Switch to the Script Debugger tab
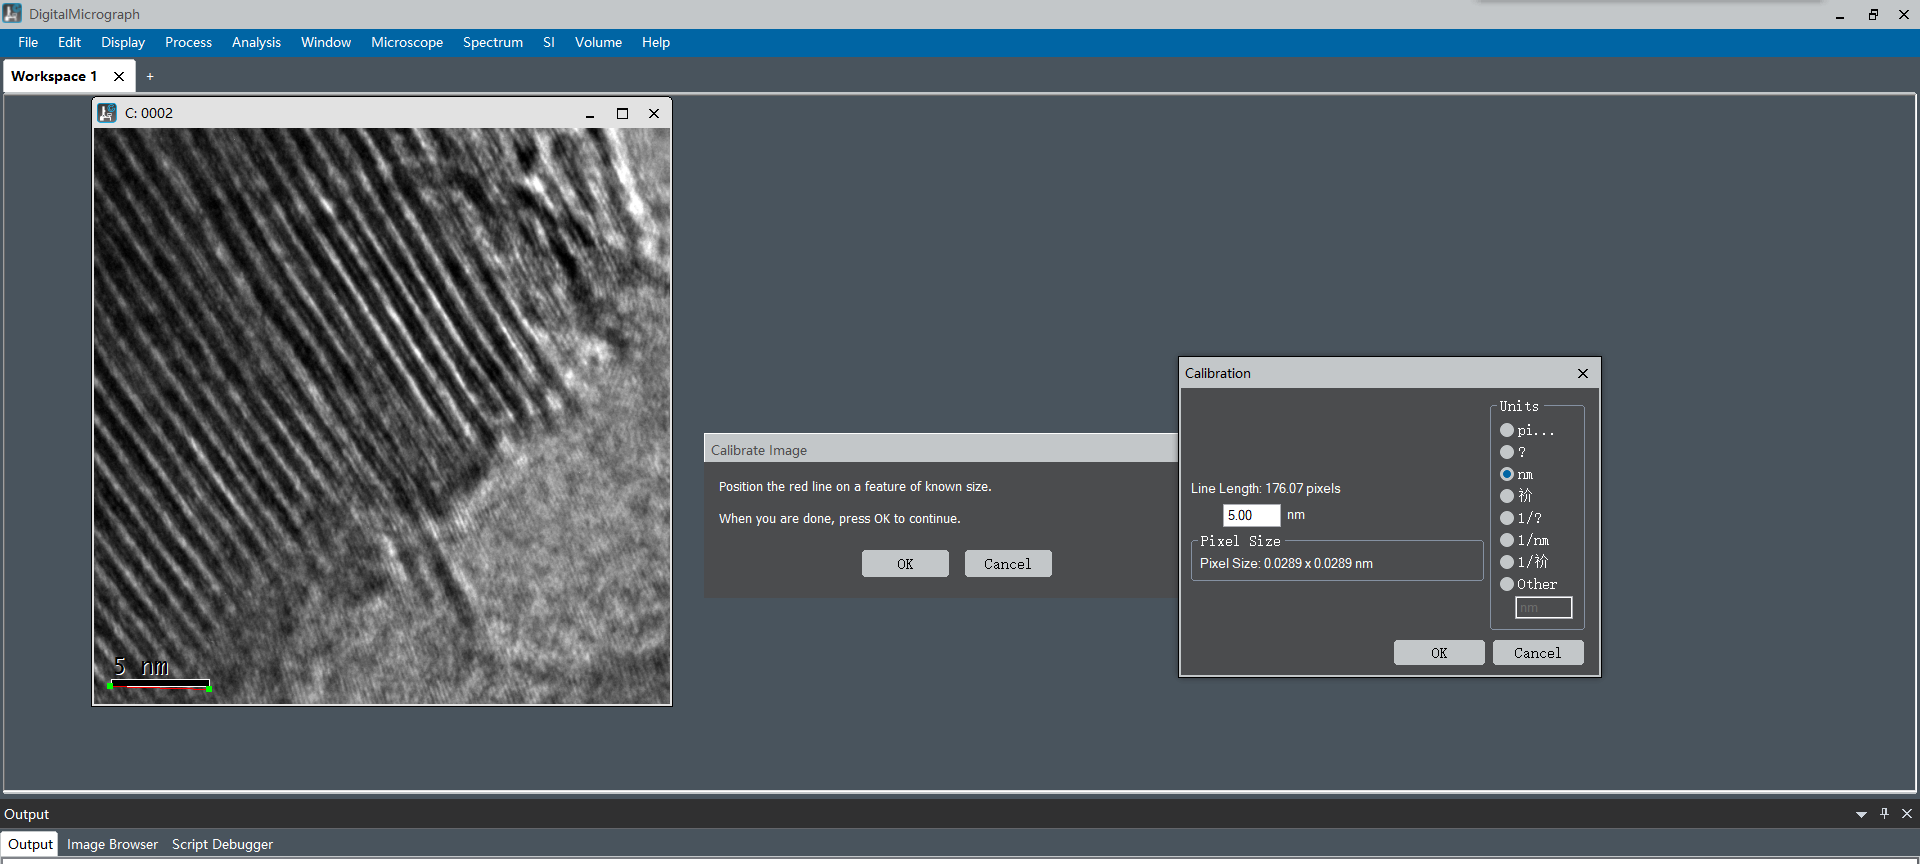The height and width of the screenshot is (864, 1920). [222, 844]
